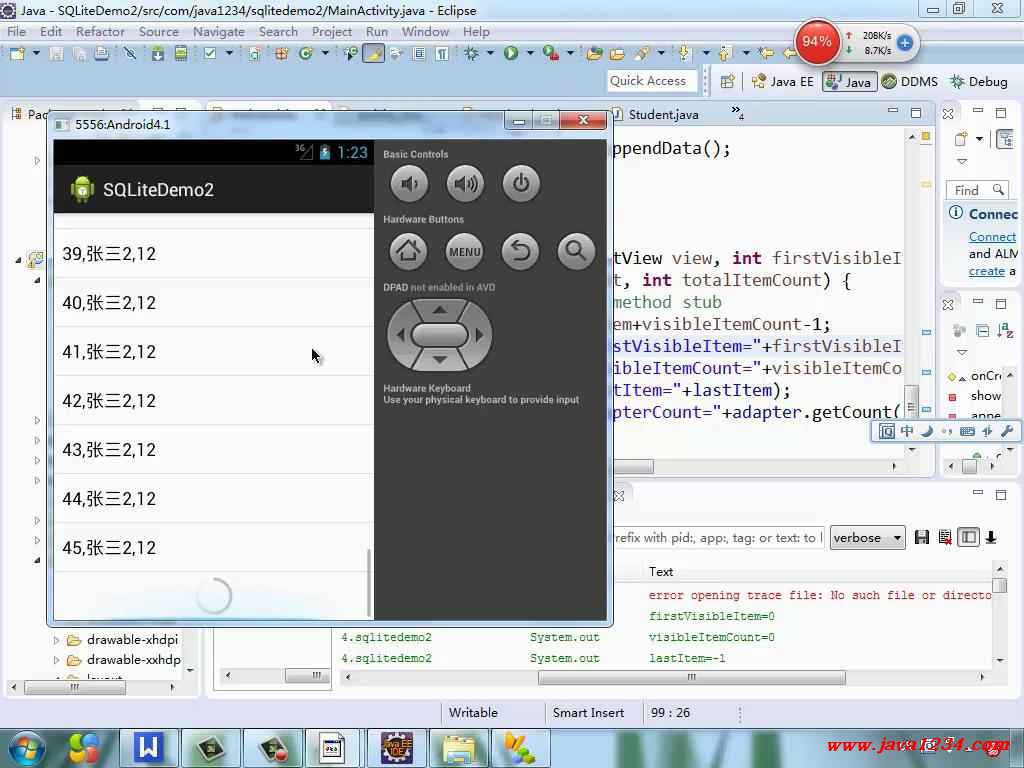This screenshot has height=768, width=1024.
Task: Open the Refactor menu
Action: [x=100, y=31]
